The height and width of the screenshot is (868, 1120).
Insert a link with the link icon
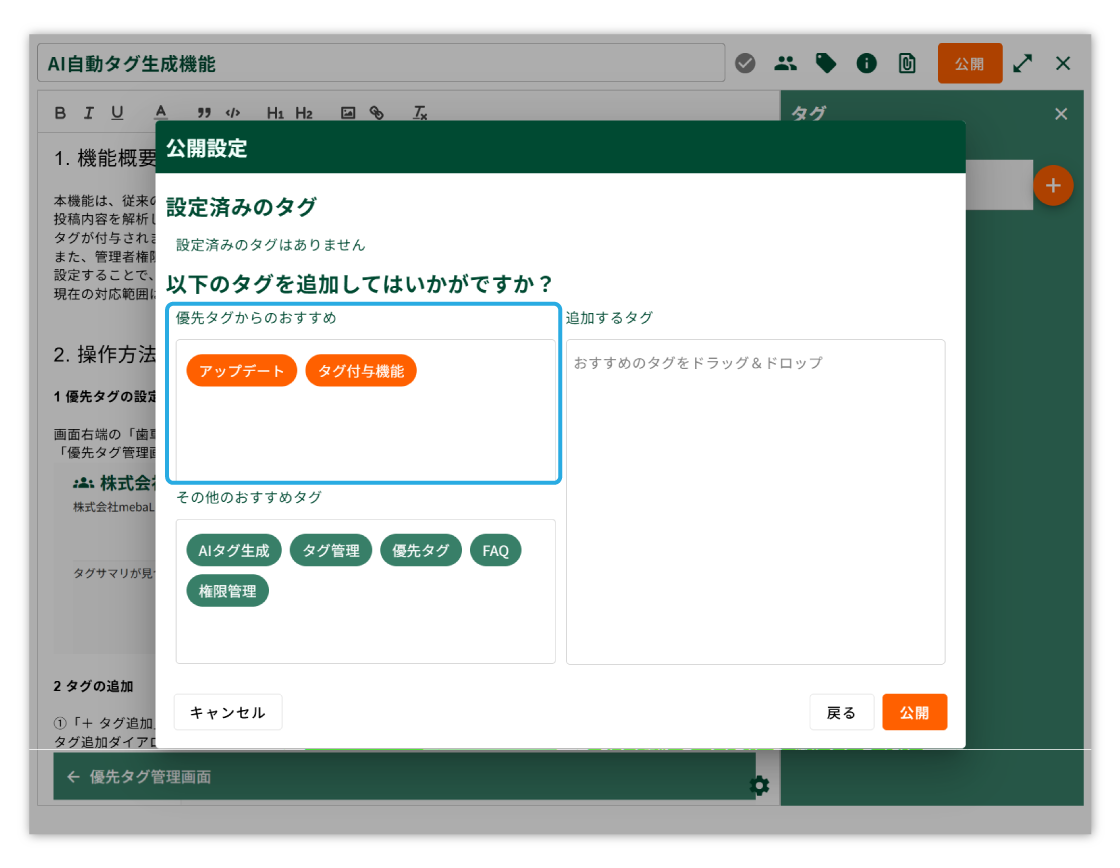click(377, 113)
